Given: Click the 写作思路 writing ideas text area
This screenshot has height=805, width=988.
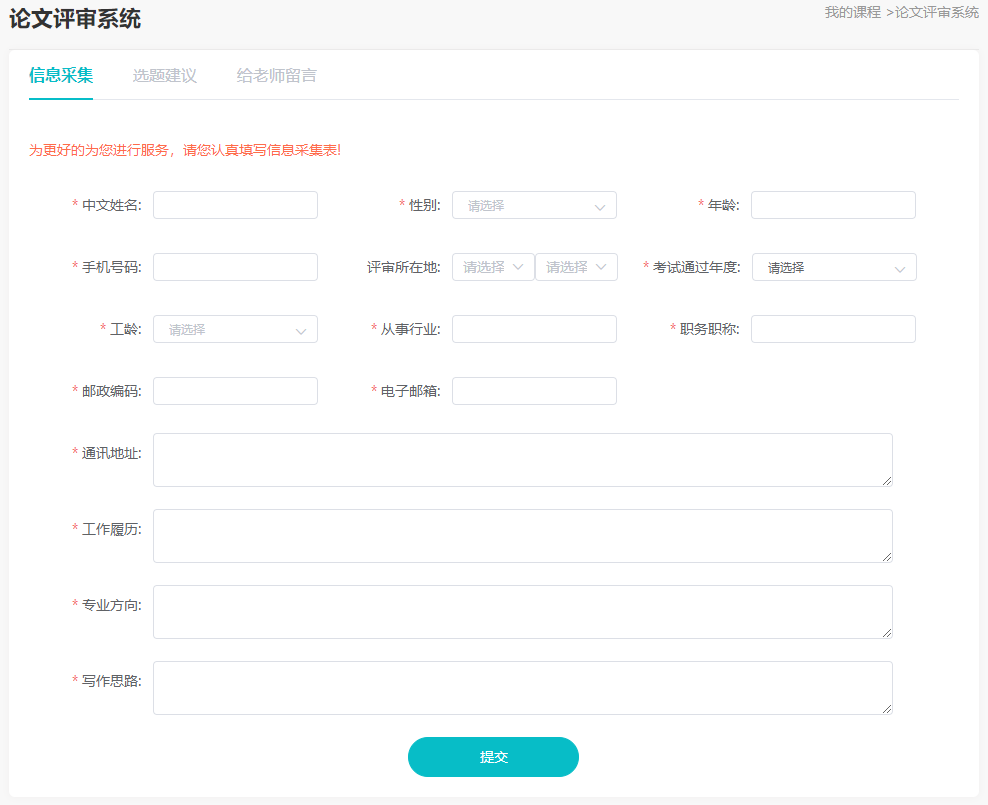Looking at the screenshot, I should pyautogui.click(x=522, y=688).
